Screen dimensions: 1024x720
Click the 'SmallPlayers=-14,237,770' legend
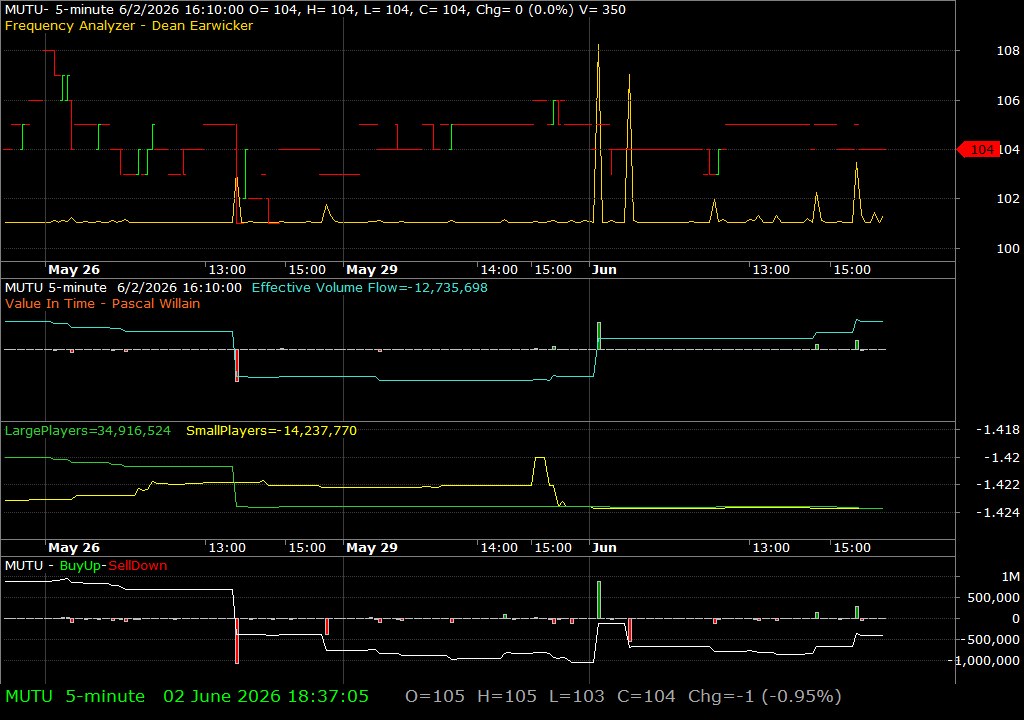pos(272,431)
